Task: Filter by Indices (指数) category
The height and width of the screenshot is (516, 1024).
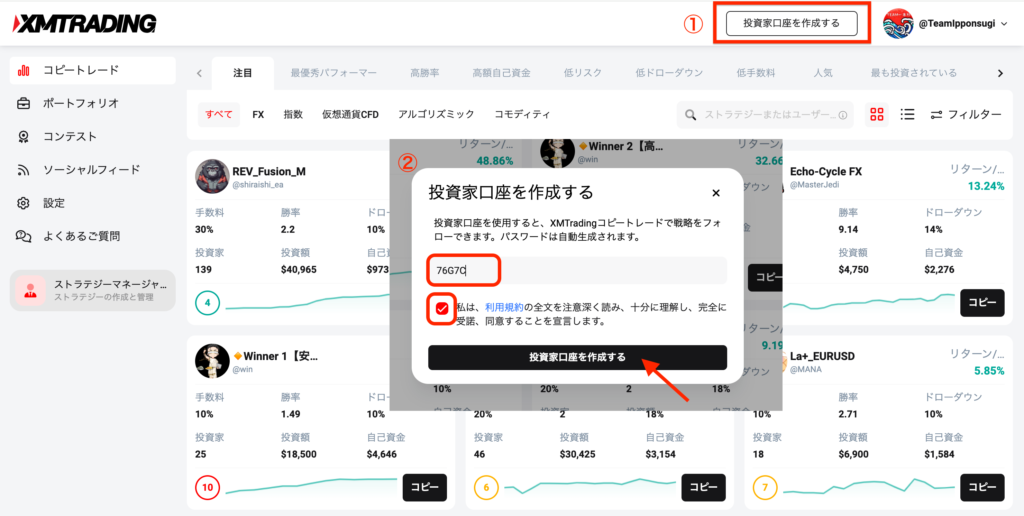Action: click(293, 114)
